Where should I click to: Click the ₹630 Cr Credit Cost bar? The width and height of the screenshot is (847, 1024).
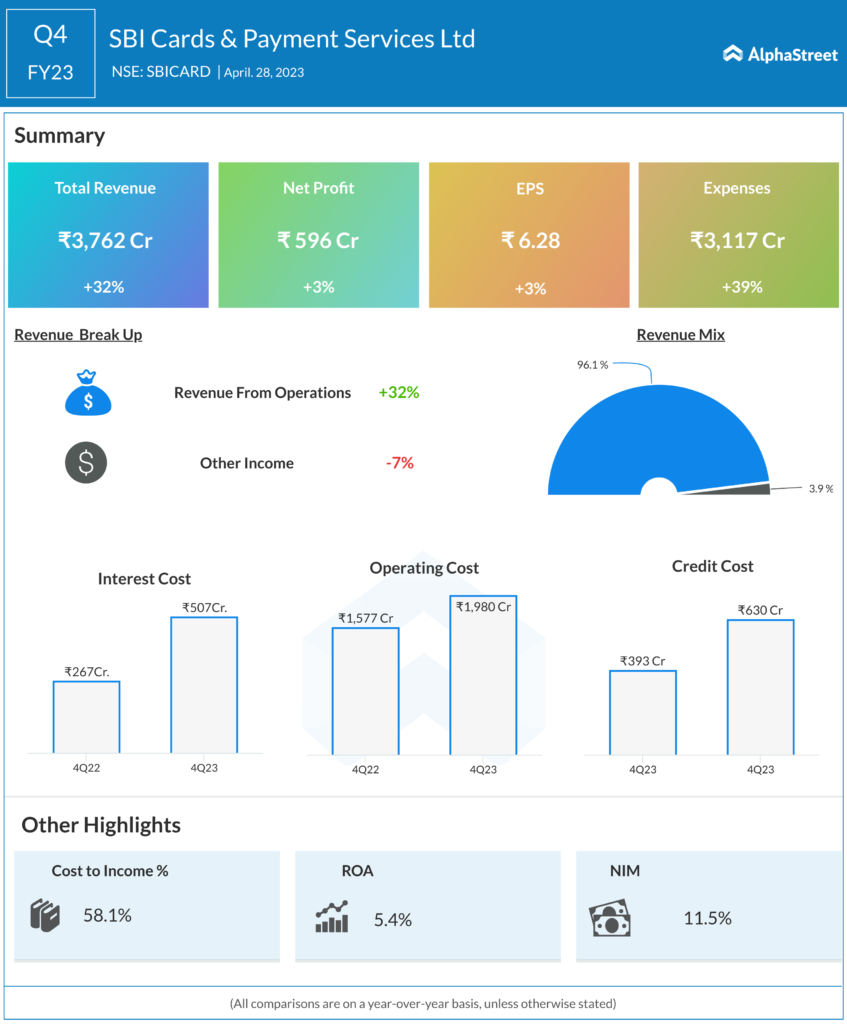[760, 687]
